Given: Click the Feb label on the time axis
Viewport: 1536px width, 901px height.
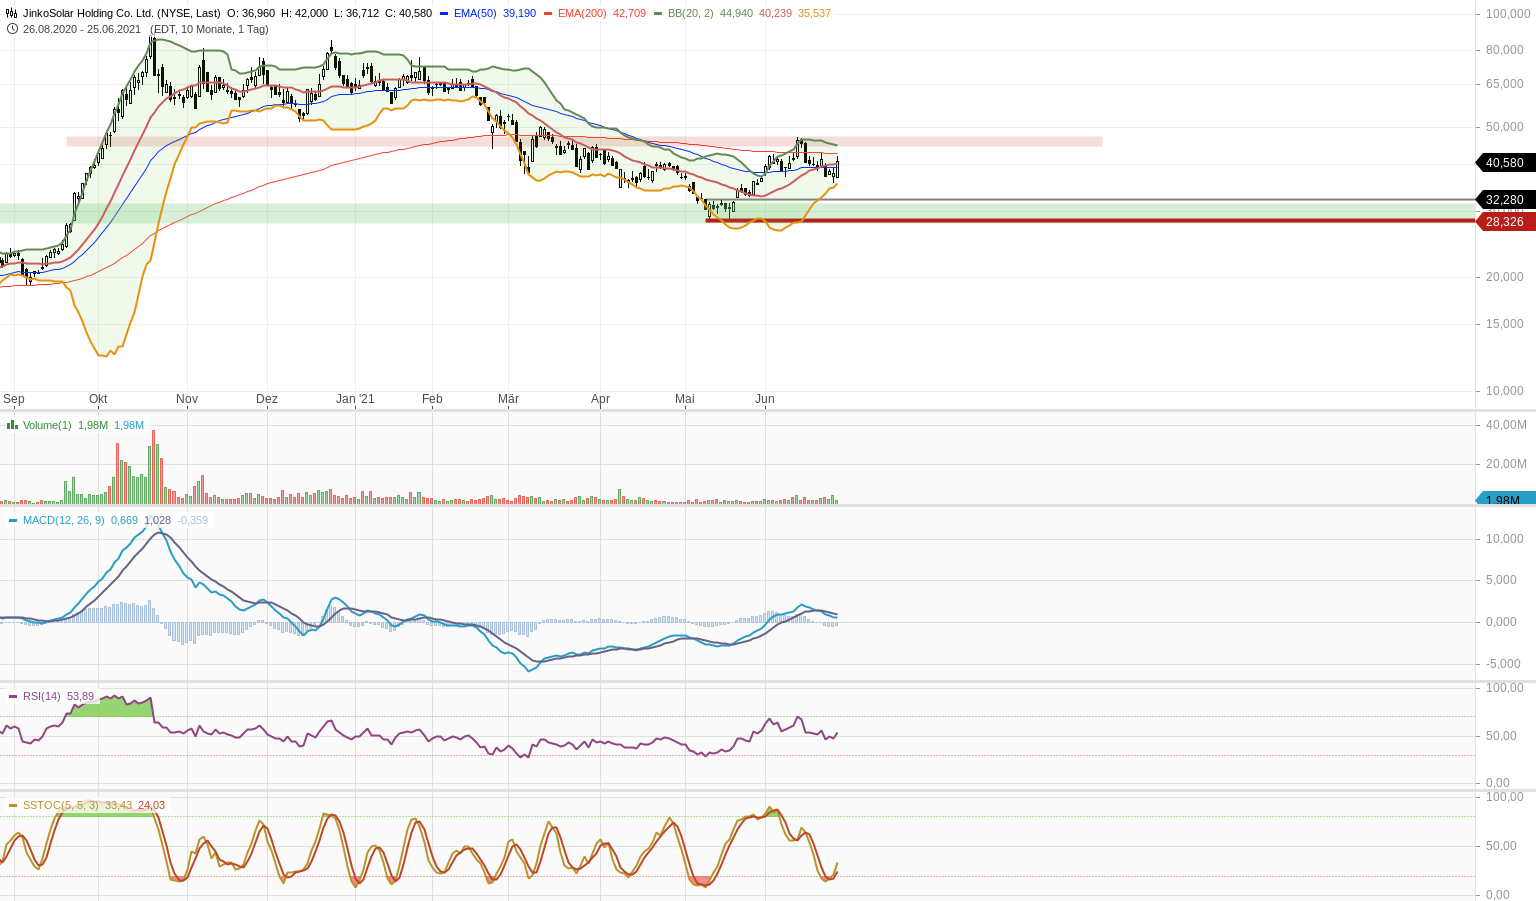Looking at the screenshot, I should coord(432,399).
